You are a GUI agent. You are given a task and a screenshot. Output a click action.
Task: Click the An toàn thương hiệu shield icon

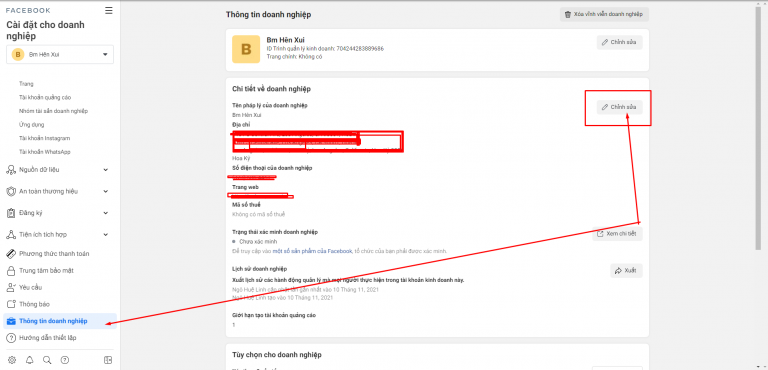pyautogui.click(x=11, y=191)
